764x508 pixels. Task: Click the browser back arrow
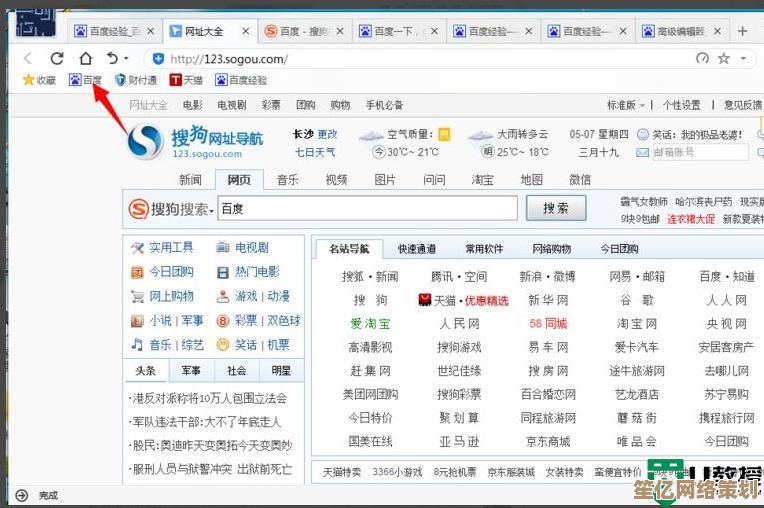(x=28, y=59)
